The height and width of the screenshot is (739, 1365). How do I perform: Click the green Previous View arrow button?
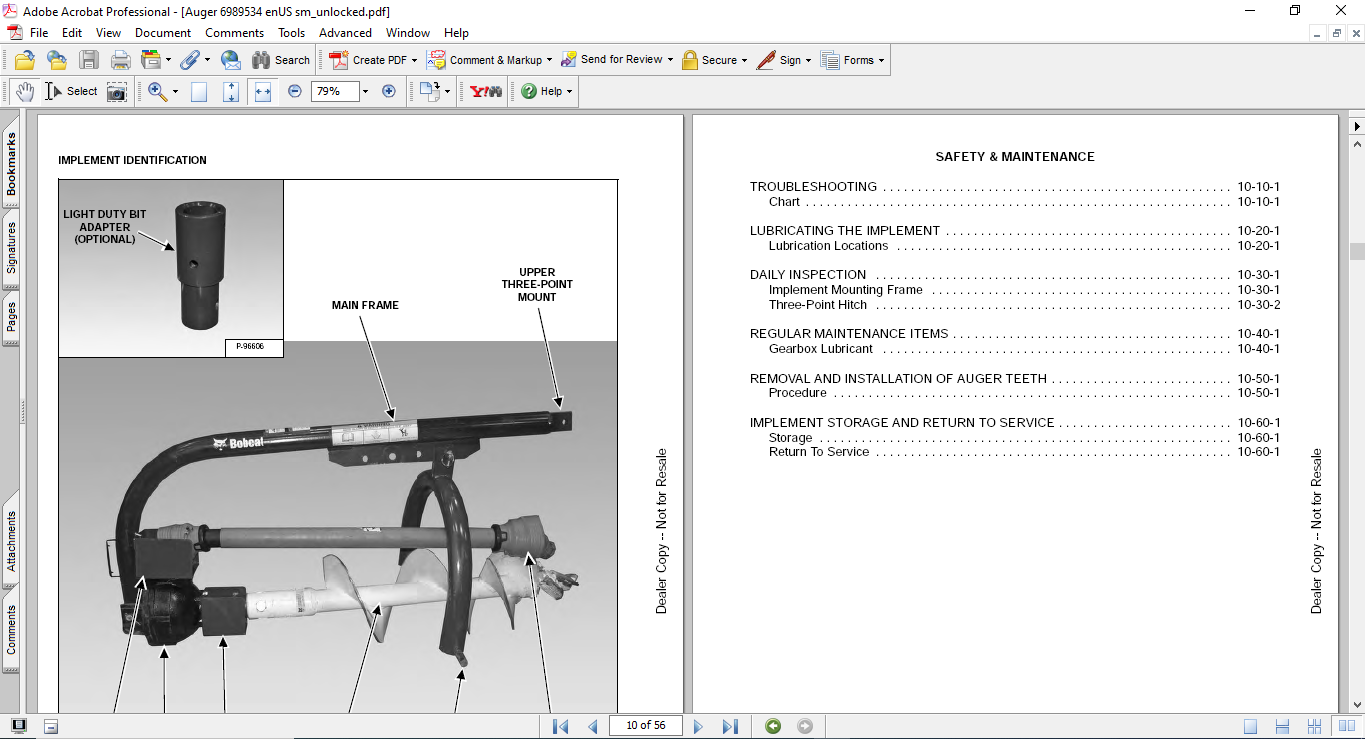[x=773, y=726]
